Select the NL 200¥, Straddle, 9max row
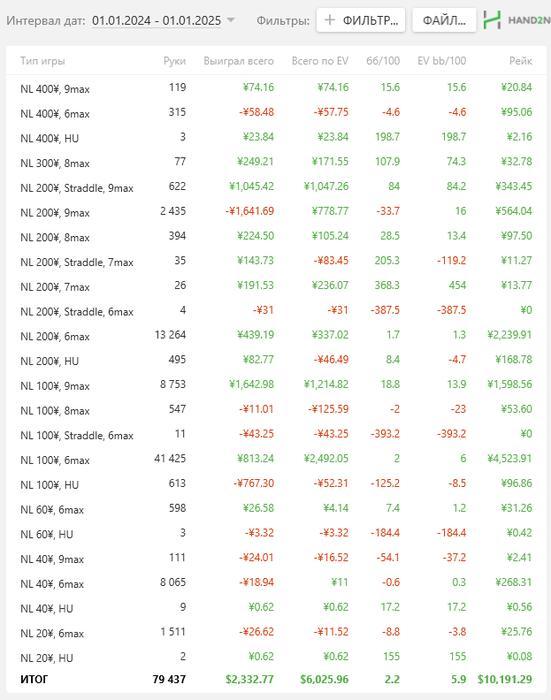This screenshot has width=551, height=700. [276, 187]
